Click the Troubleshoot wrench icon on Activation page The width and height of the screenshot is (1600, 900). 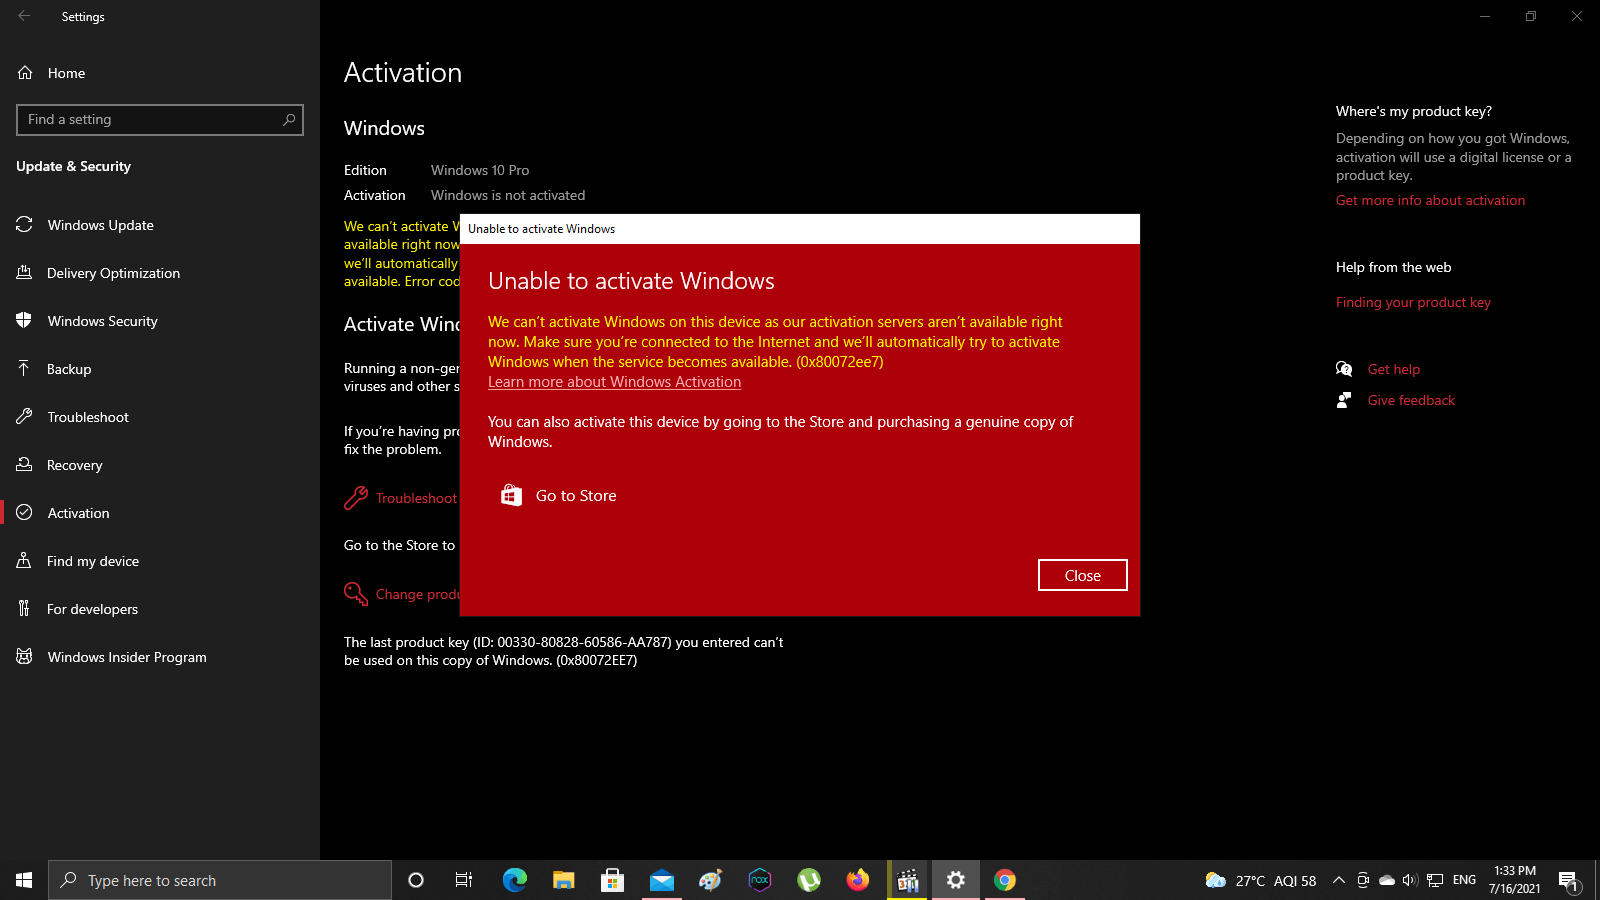[356, 498]
